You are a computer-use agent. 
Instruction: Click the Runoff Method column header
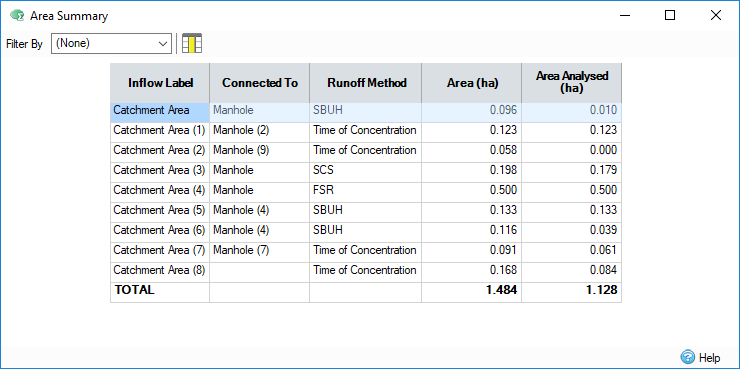coord(366,83)
